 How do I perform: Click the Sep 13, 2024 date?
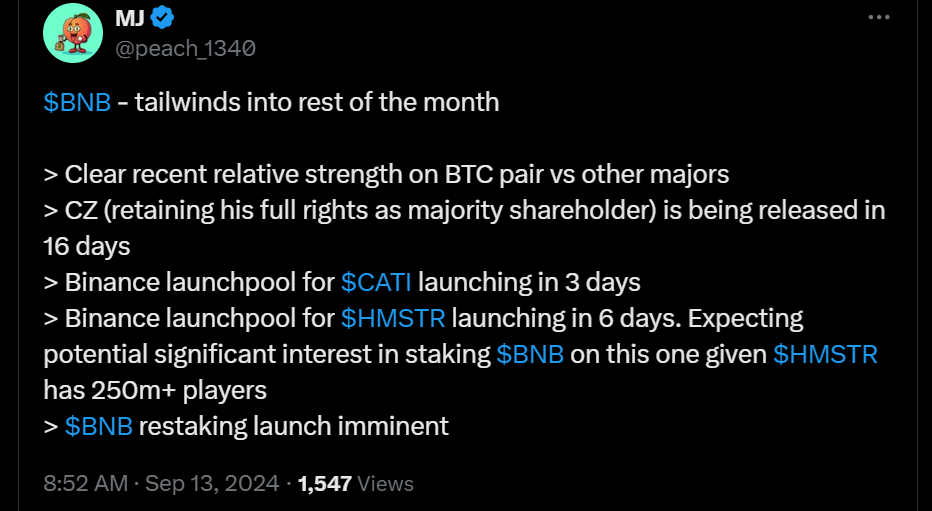(212, 484)
